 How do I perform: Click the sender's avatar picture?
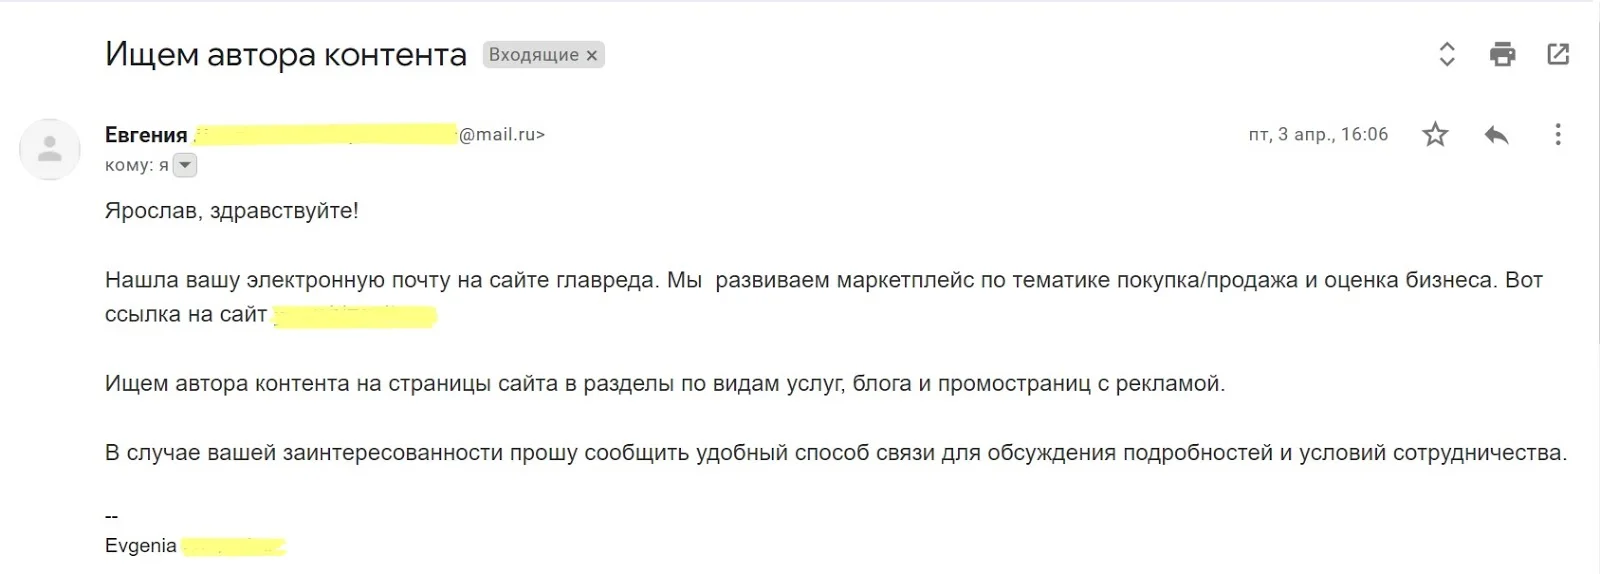49,150
